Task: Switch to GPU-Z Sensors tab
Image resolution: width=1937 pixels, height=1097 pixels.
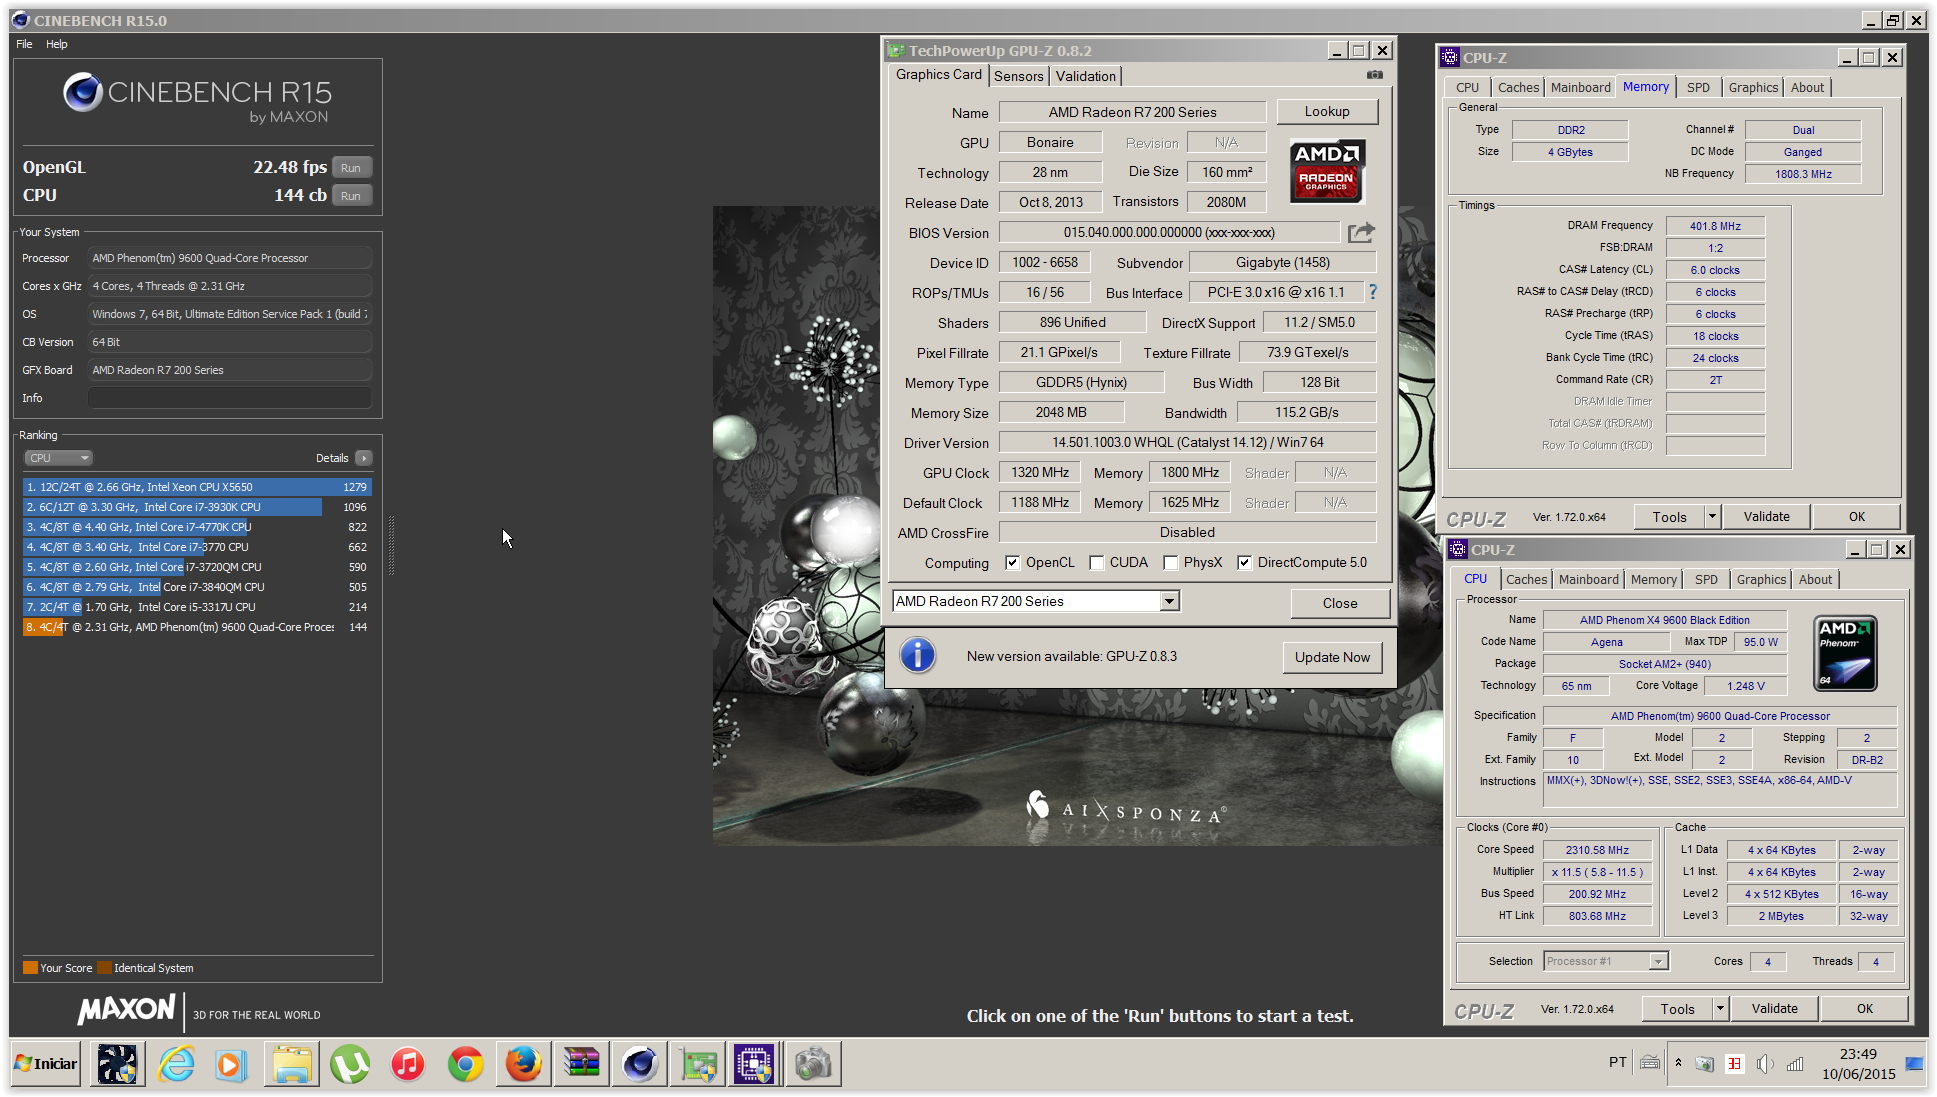Action: click(x=1019, y=76)
